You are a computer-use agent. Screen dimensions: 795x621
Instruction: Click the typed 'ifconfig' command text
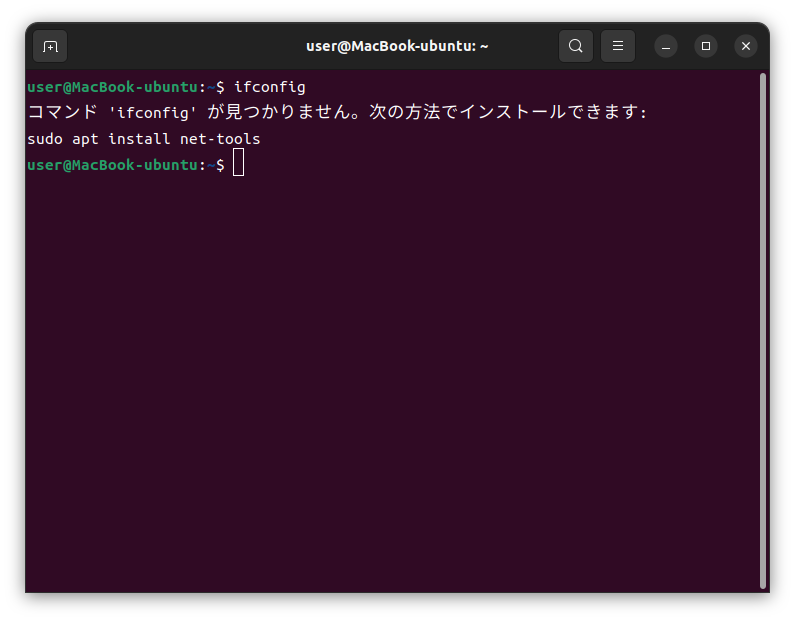(x=270, y=87)
